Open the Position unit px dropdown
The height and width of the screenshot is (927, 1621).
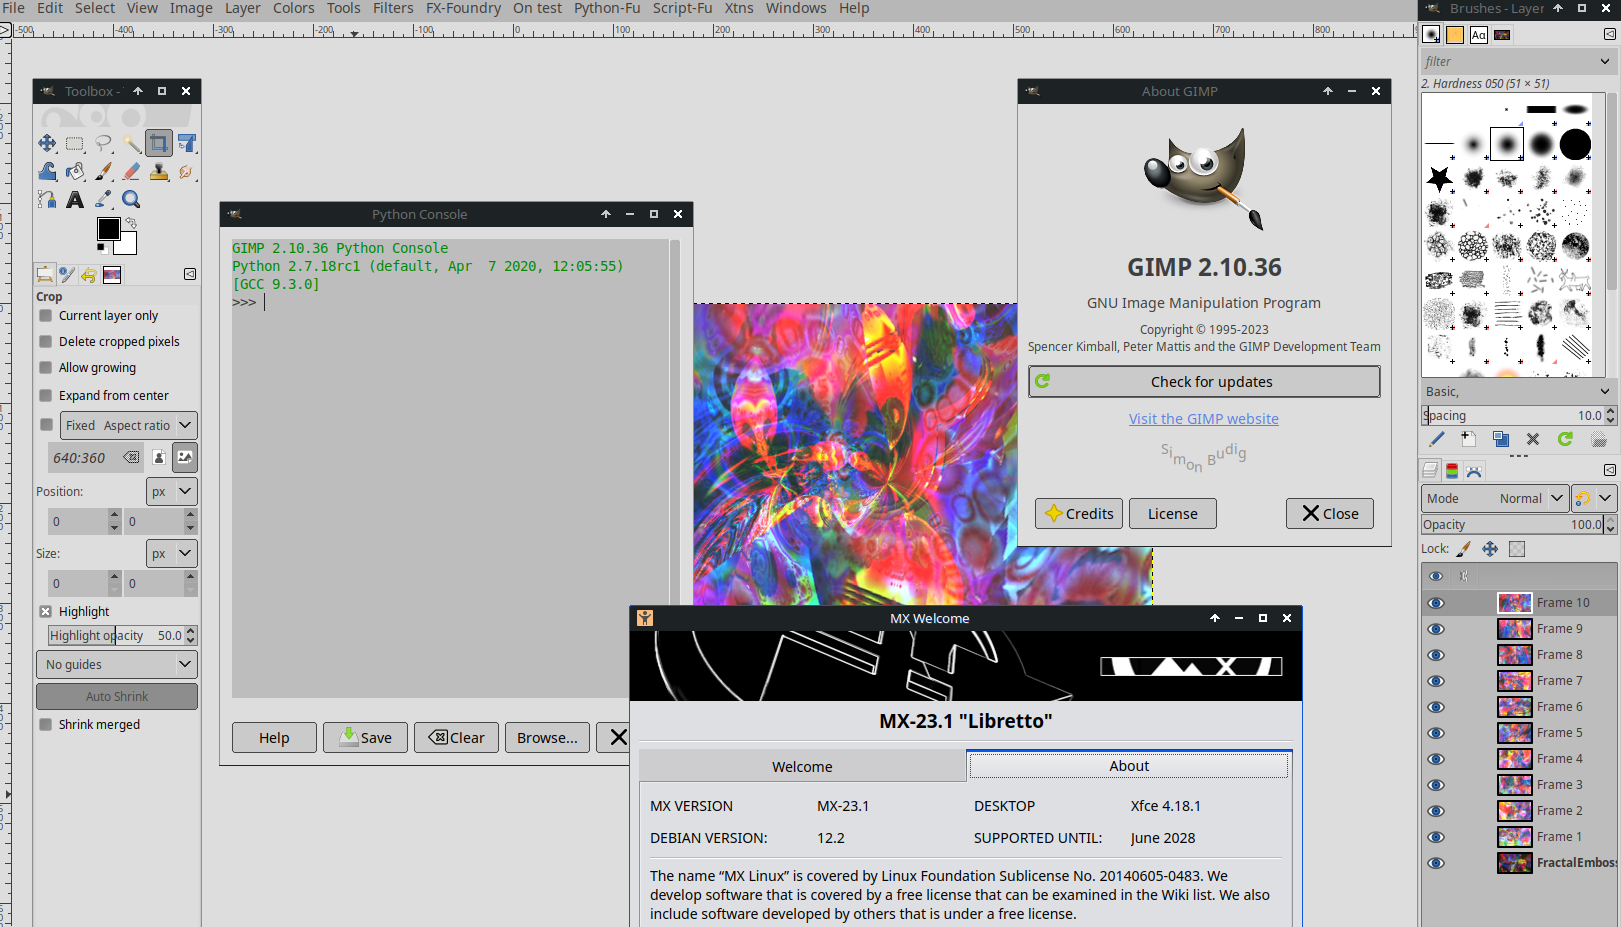tap(172, 491)
